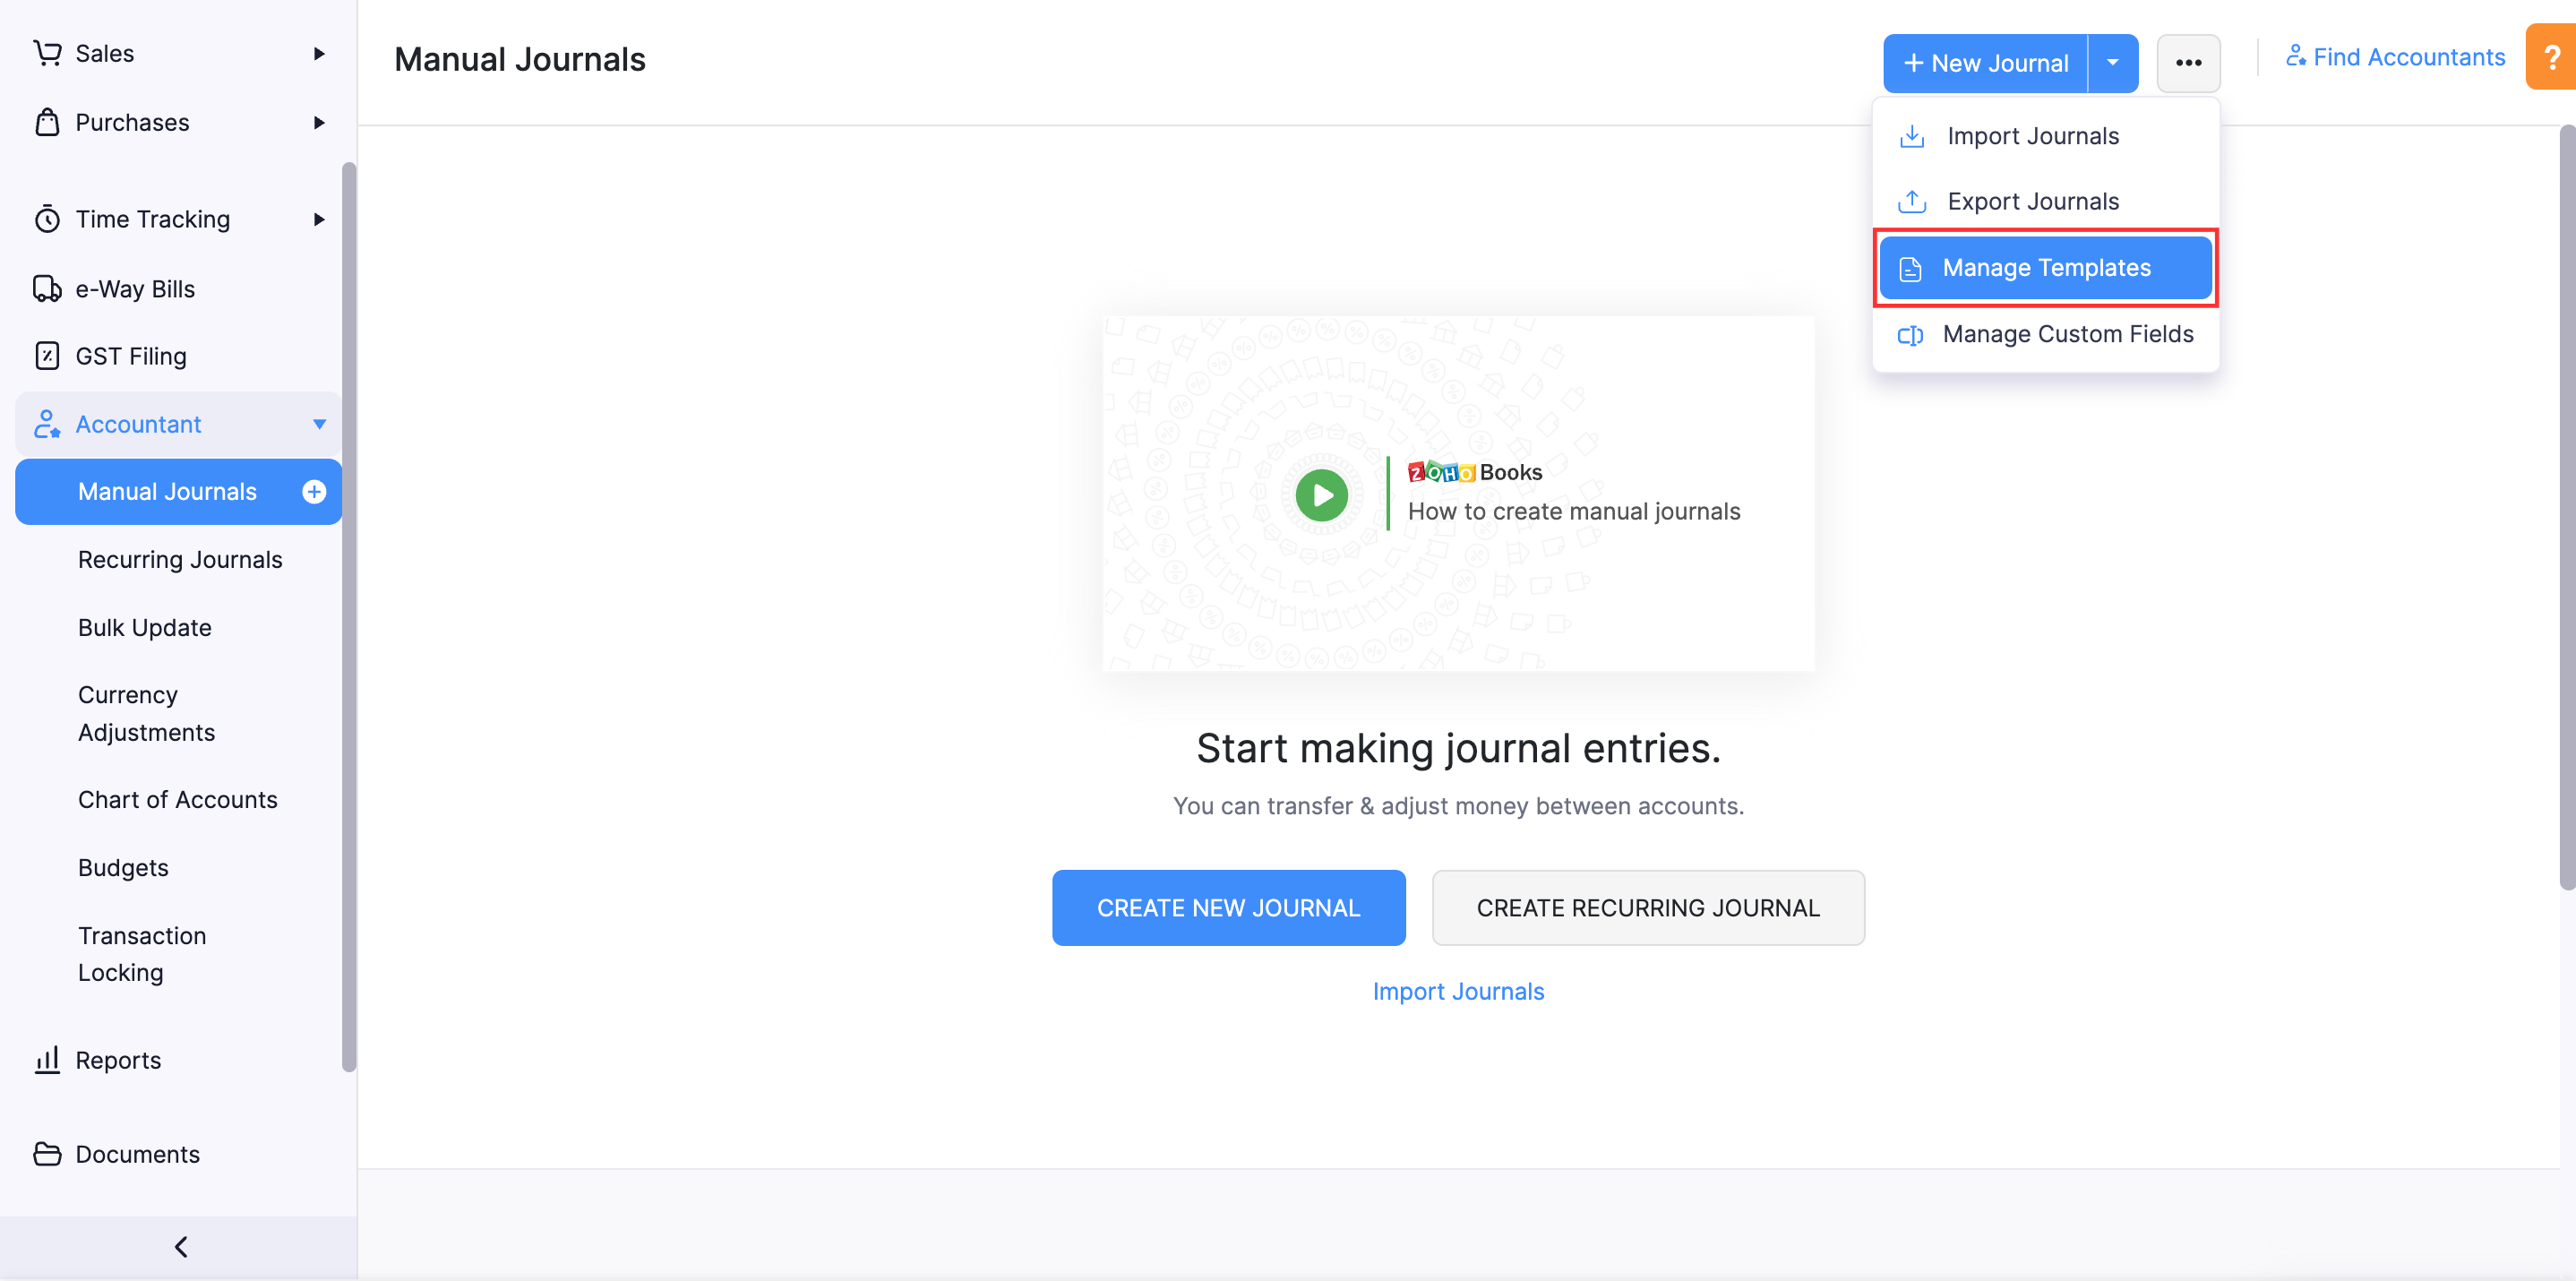Viewport: 2576px width, 1281px height.
Task: Click the Purchases navigation icon
Action: [46, 120]
